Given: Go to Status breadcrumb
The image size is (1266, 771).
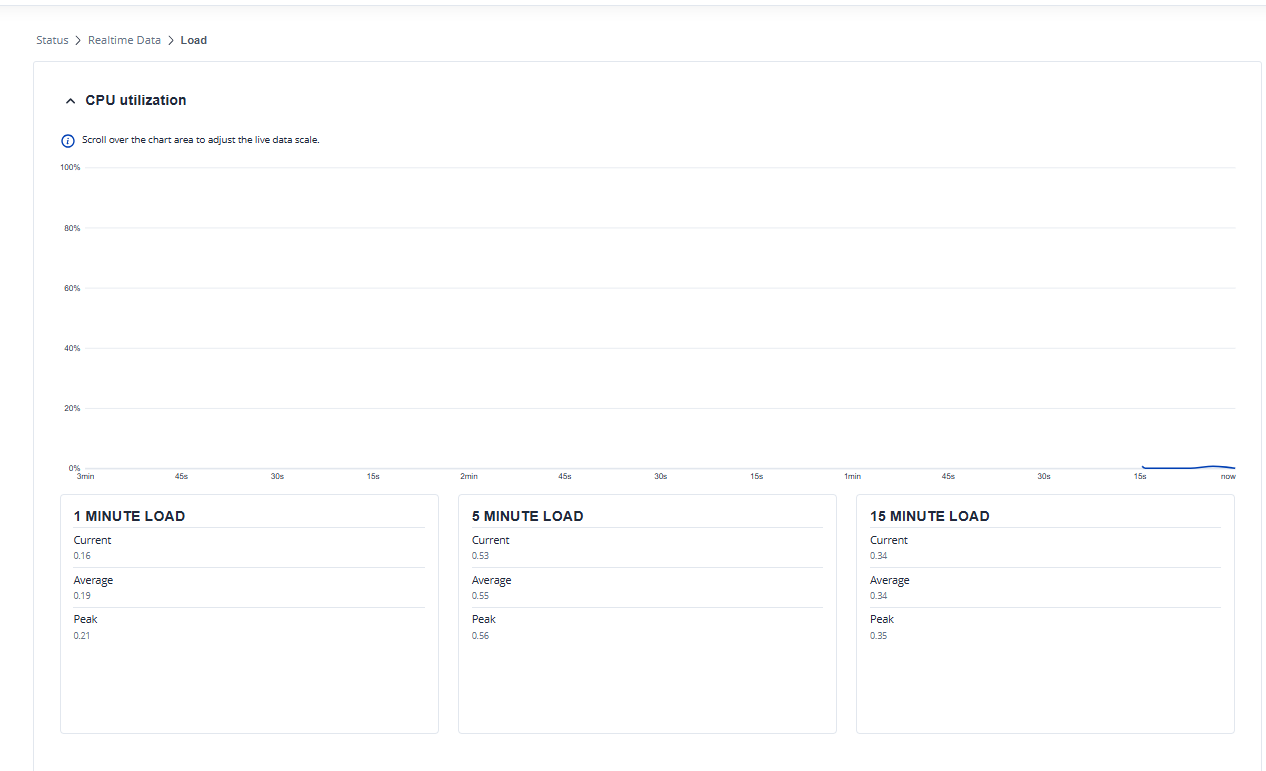Looking at the screenshot, I should coord(52,40).
